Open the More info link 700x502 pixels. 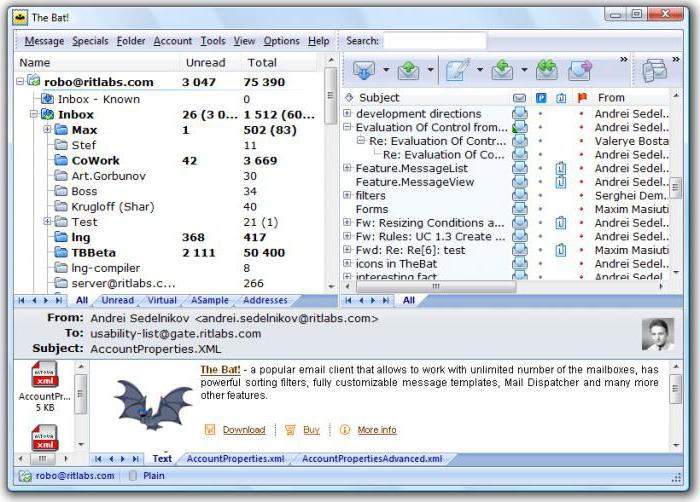coord(377,430)
